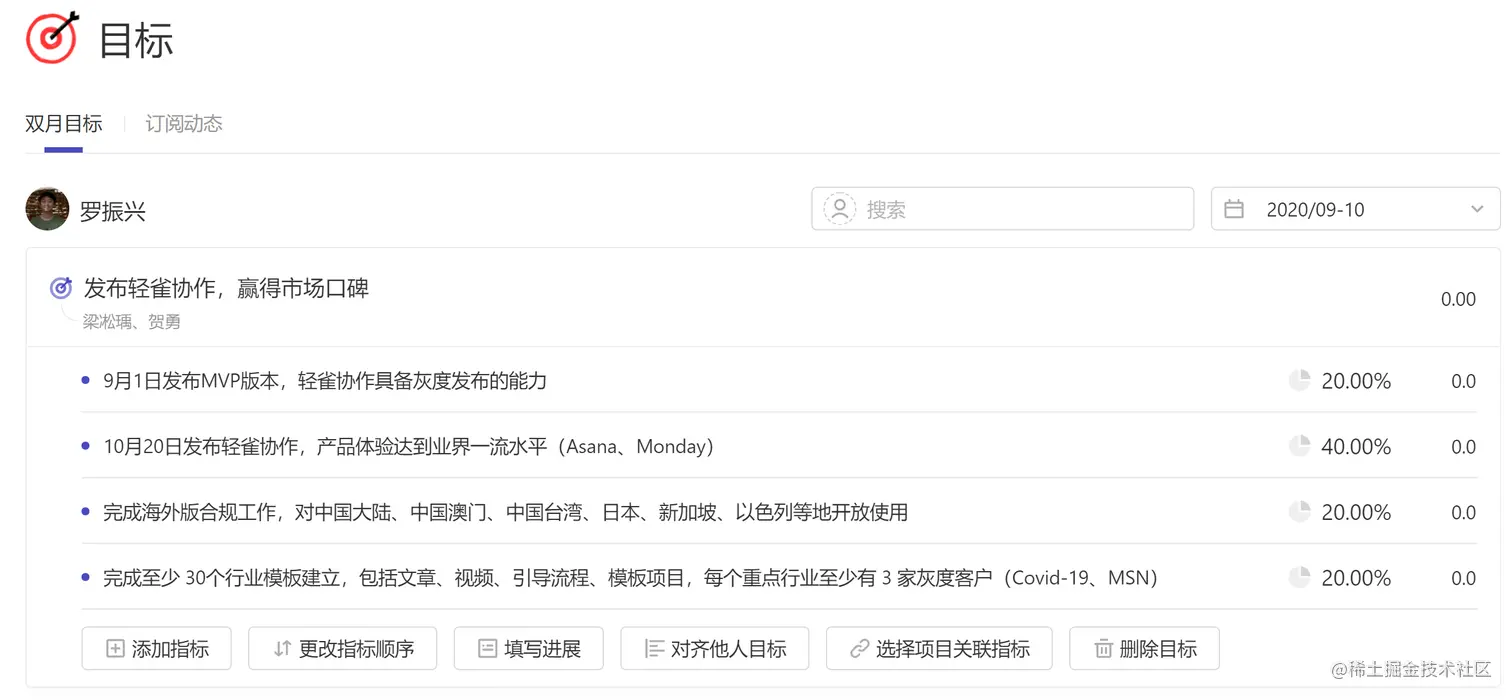Screen dimensions: 1512x700
Task: Click the 选择项目关联指标 button
Action: click(939, 649)
